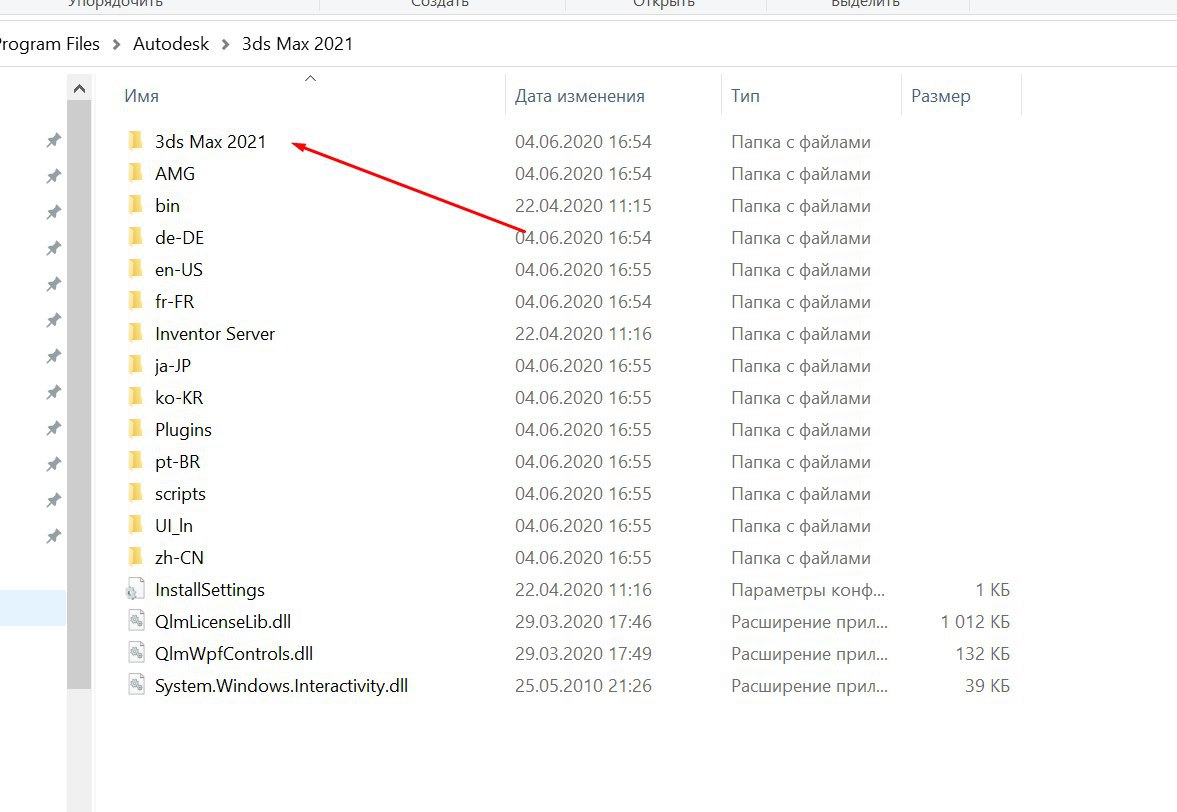Select the System.Windows.Interactivity.dll file name
Viewport: 1177px width, 812px height.
click(281, 685)
